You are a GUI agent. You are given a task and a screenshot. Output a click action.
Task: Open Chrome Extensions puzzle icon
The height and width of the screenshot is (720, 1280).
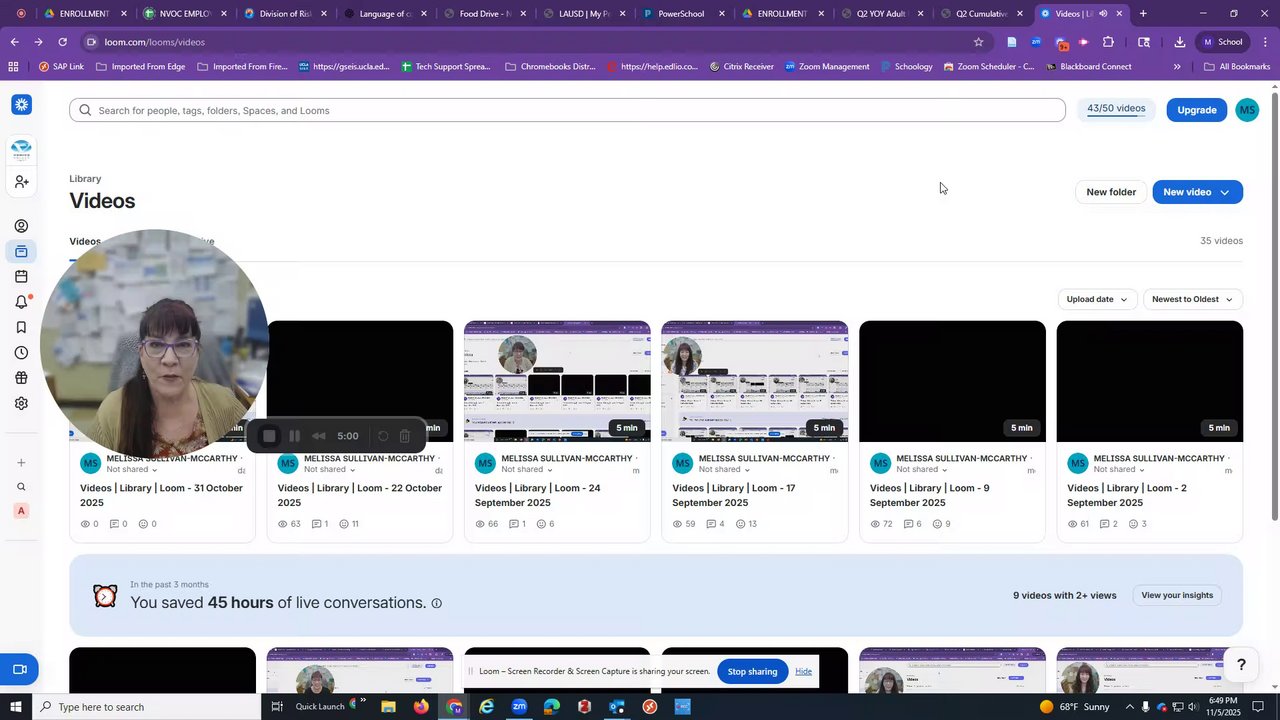[1108, 42]
